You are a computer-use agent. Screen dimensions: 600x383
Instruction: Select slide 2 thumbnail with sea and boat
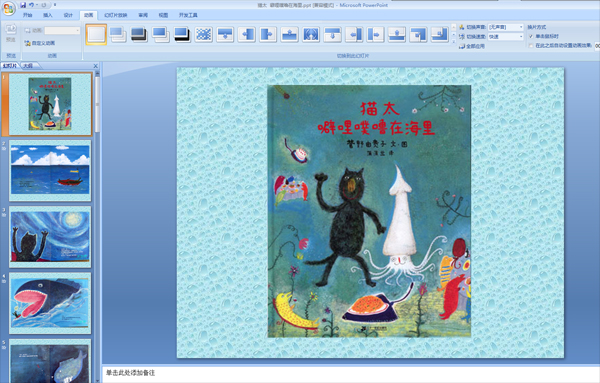[50, 170]
